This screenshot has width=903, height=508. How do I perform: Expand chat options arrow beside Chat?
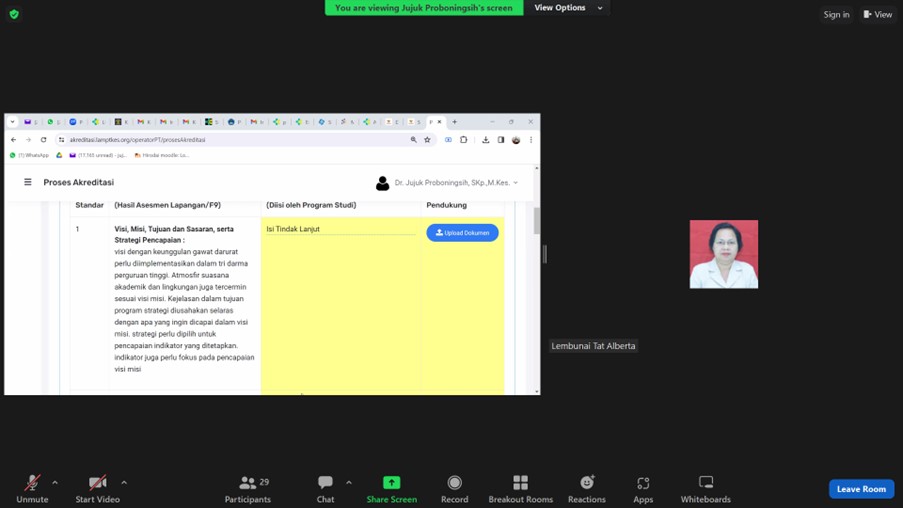pyautogui.click(x=349, y=483)
